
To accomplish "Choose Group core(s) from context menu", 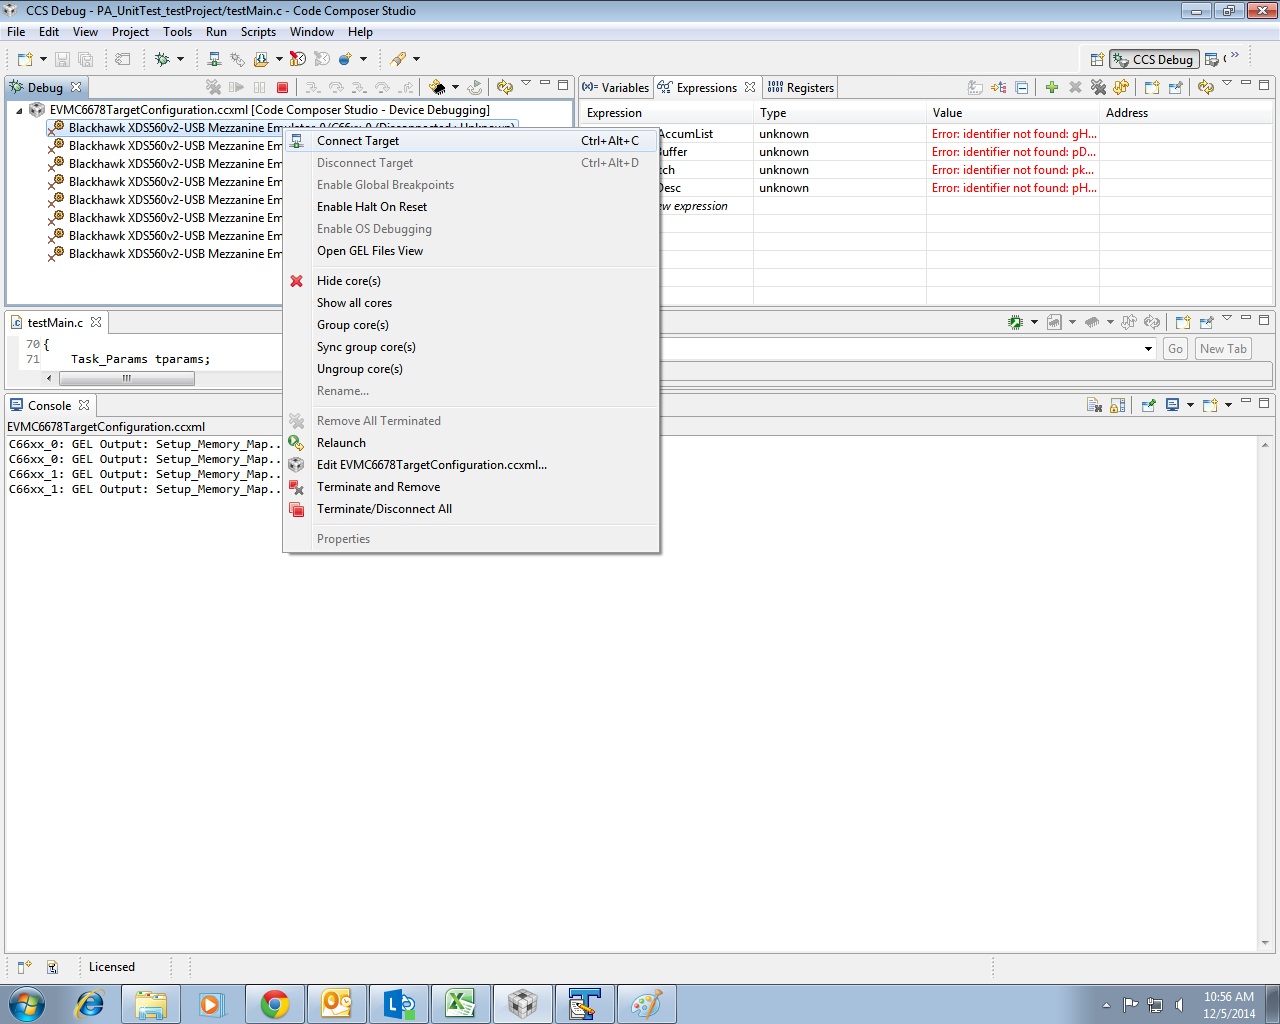I will coord(471,325).
